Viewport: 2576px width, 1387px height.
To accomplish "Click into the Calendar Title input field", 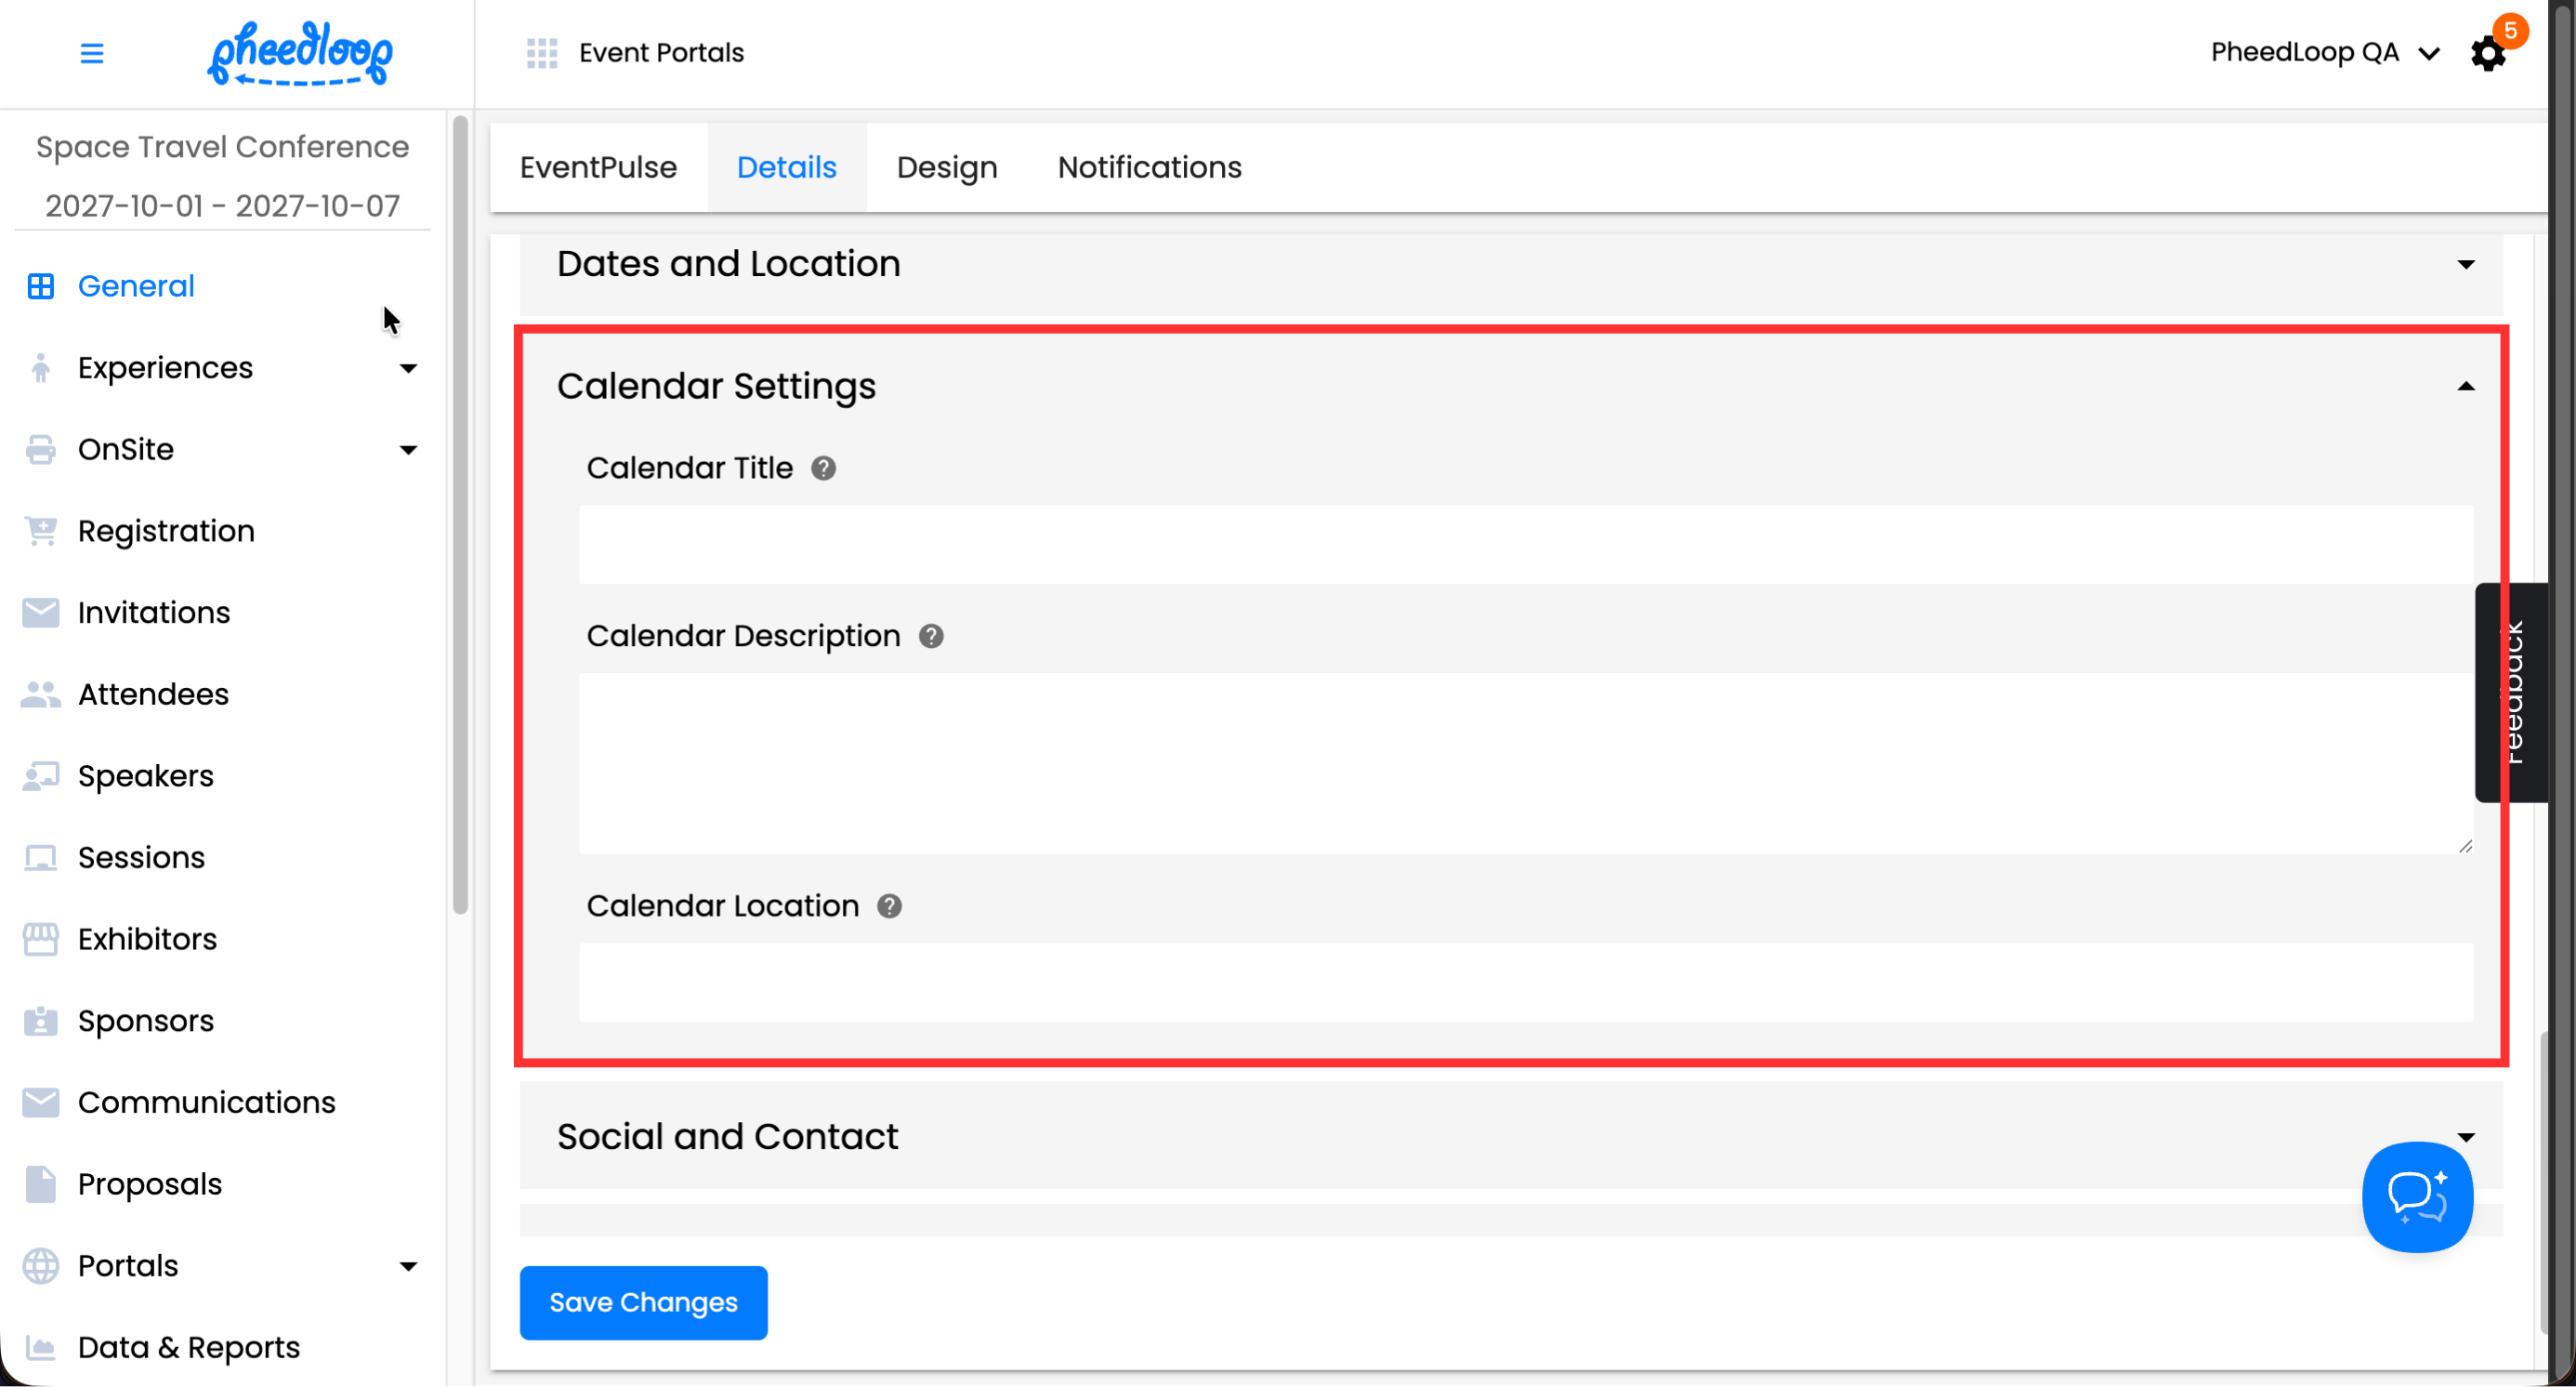I will pyautogui.click(x=1525, y=545).
